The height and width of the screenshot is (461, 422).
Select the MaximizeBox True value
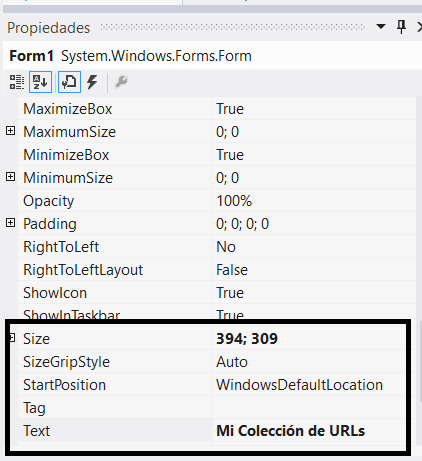coord(314,109)
